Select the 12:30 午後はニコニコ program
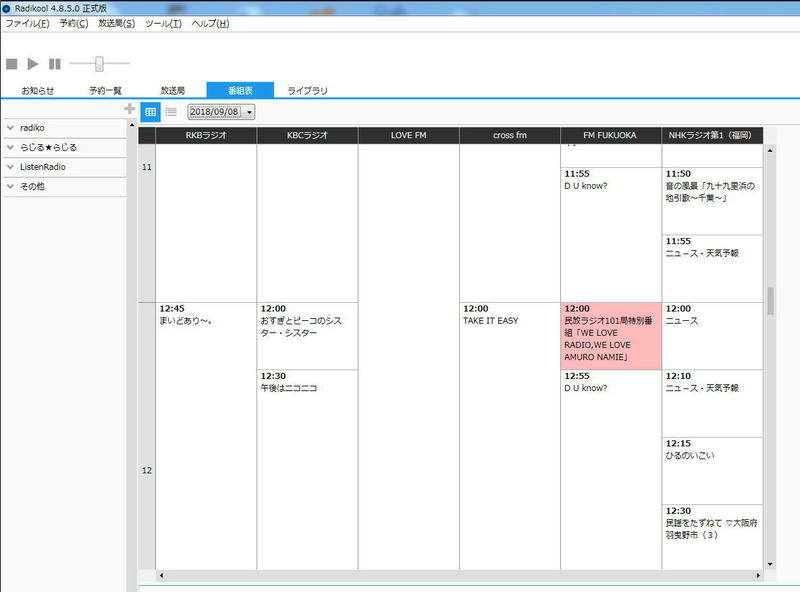This screenshot has width=800, height=592. click(x=307, y=470)
